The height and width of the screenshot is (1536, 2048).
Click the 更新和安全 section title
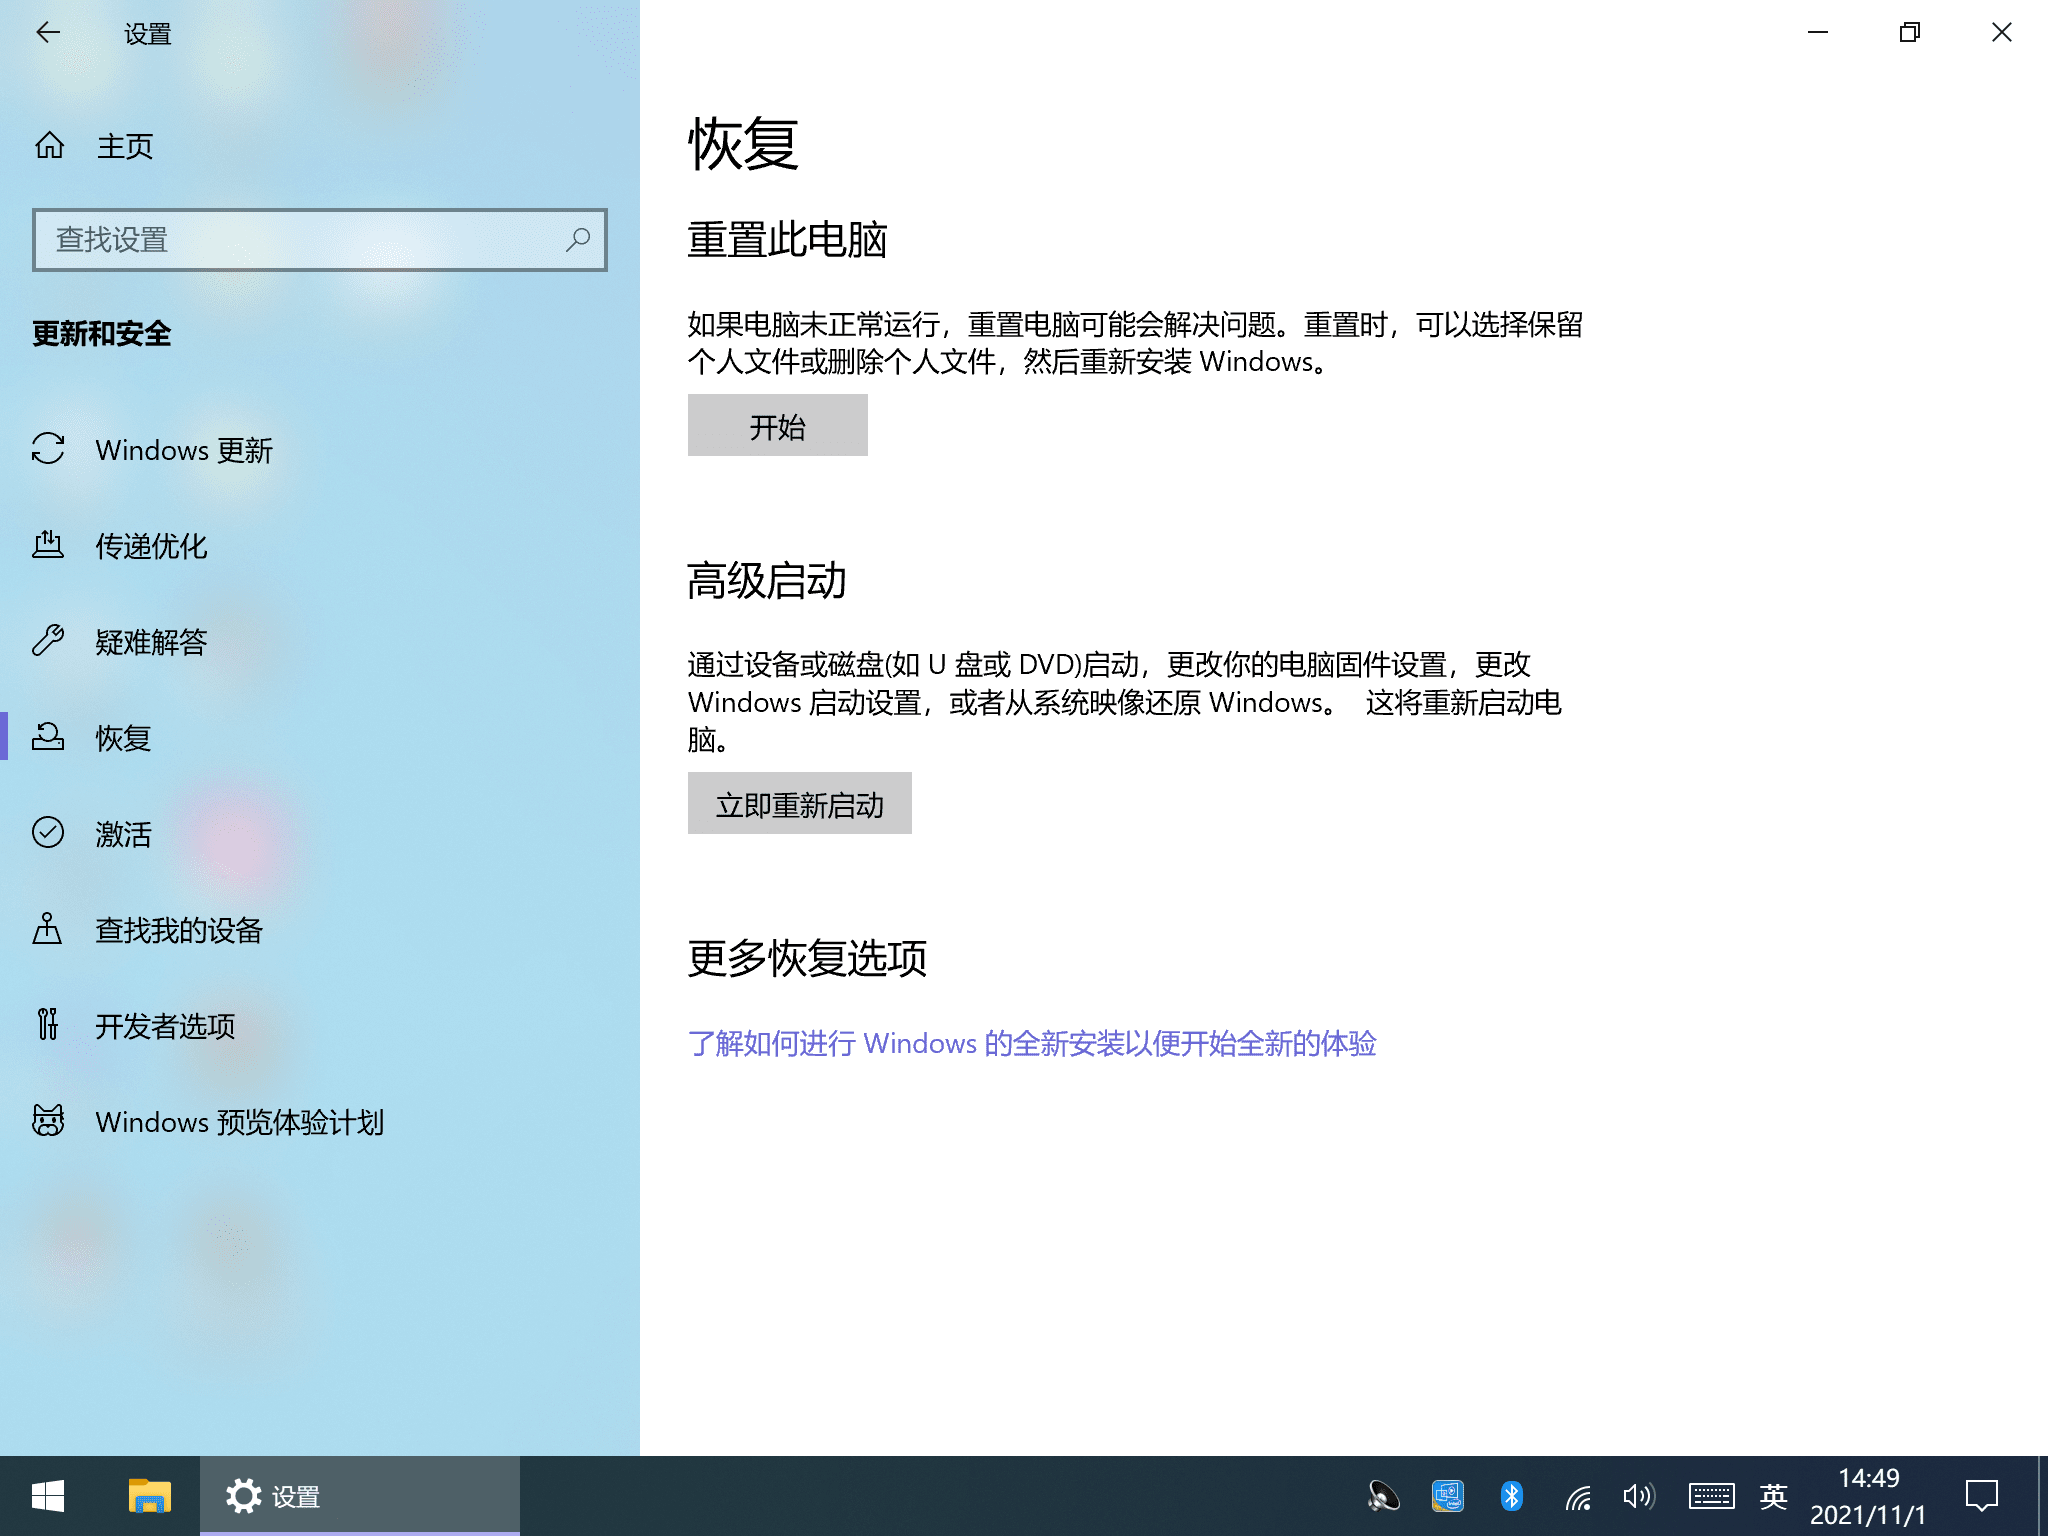(x=101, y=333)
